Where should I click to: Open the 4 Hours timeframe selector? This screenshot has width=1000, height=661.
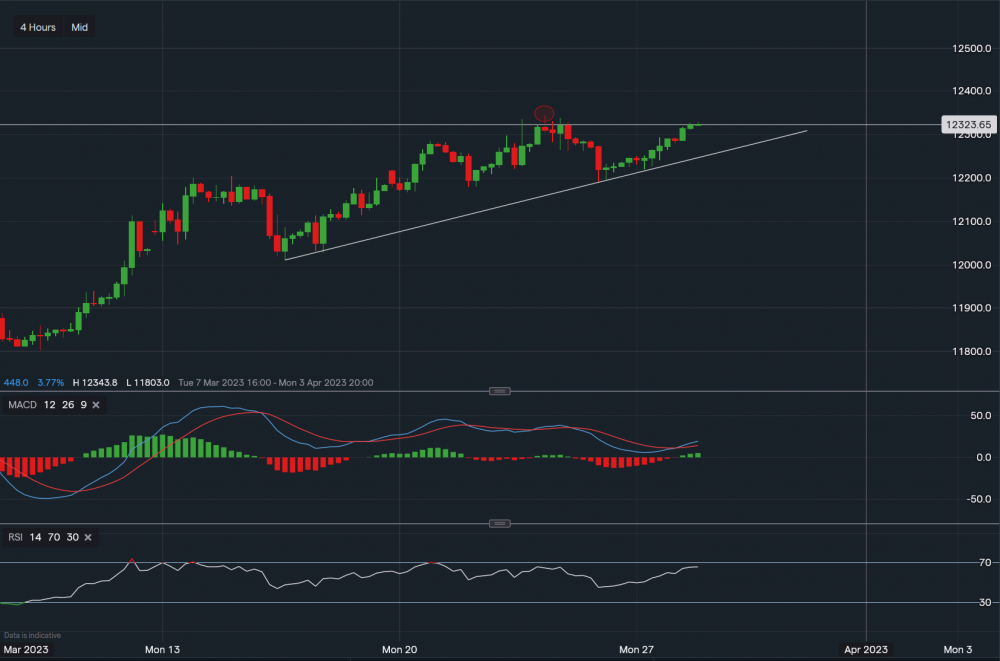[36, 27]
